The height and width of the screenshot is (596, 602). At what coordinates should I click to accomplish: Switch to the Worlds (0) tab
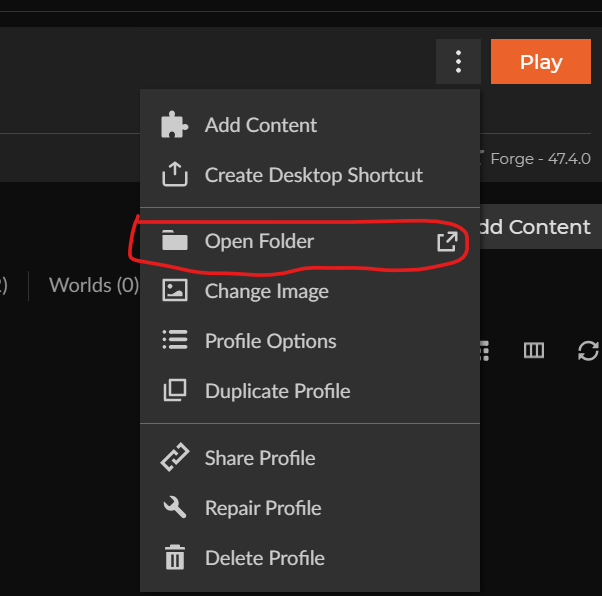(93, 285)
